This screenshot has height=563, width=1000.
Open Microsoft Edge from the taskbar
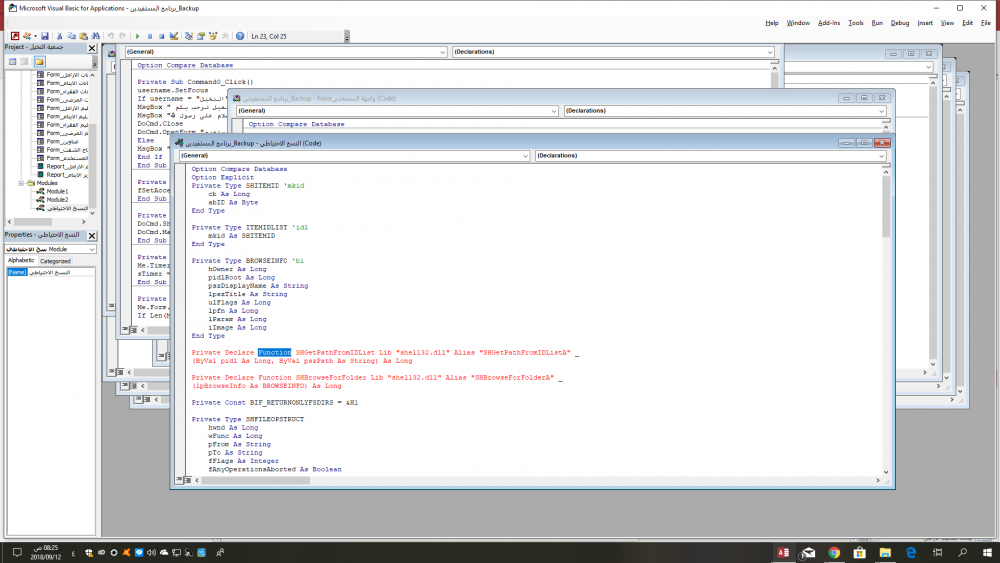[911, 553]
